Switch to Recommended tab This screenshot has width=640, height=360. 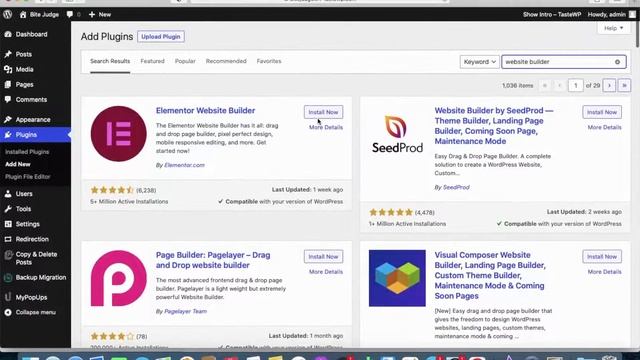click(226, 61)
